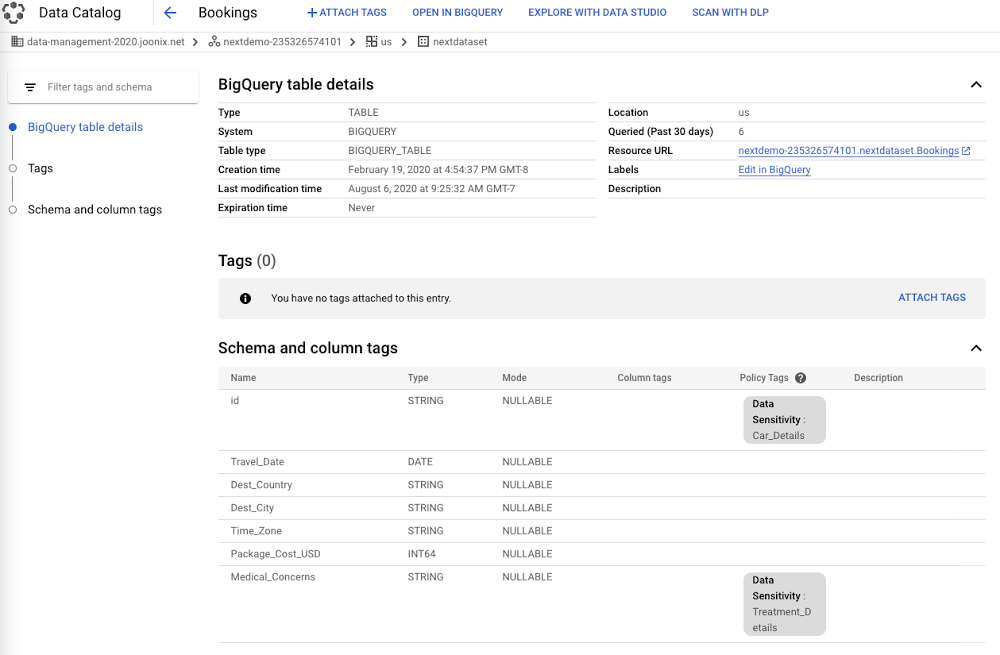
Task: Click the INT64 type of Package_Cost_USD
Action: click(x=422, y=554)
